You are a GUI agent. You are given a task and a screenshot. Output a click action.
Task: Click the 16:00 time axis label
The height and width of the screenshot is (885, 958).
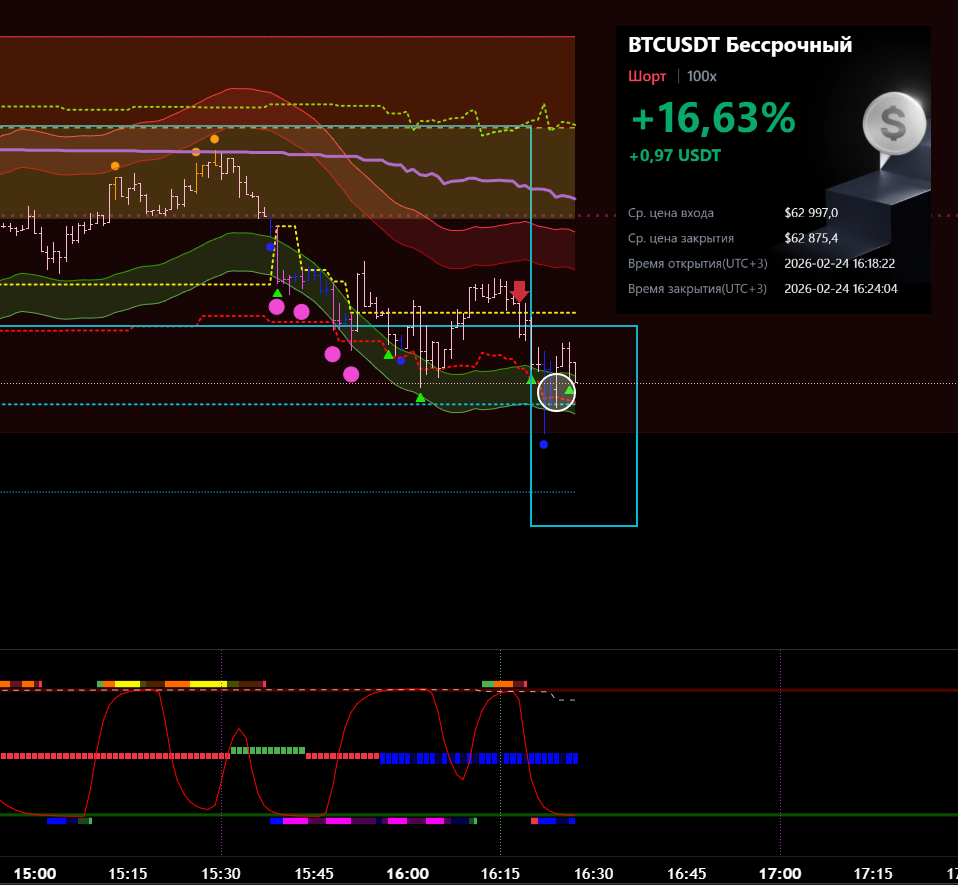pyautogui.click(x=407, y=873)
